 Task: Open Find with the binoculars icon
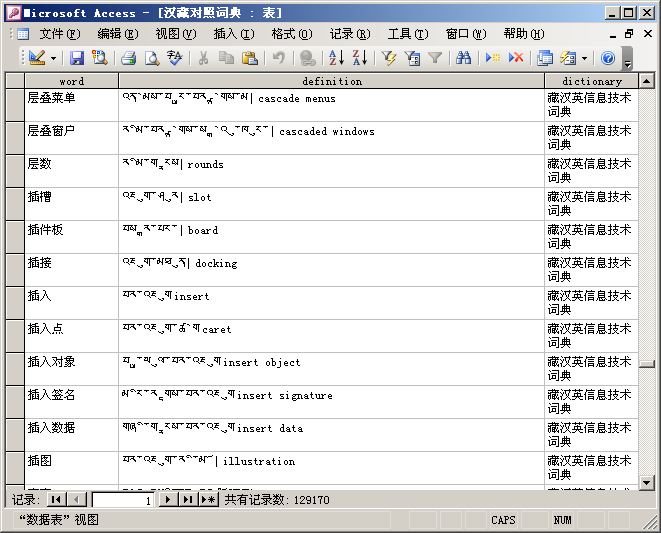point(463,58)
